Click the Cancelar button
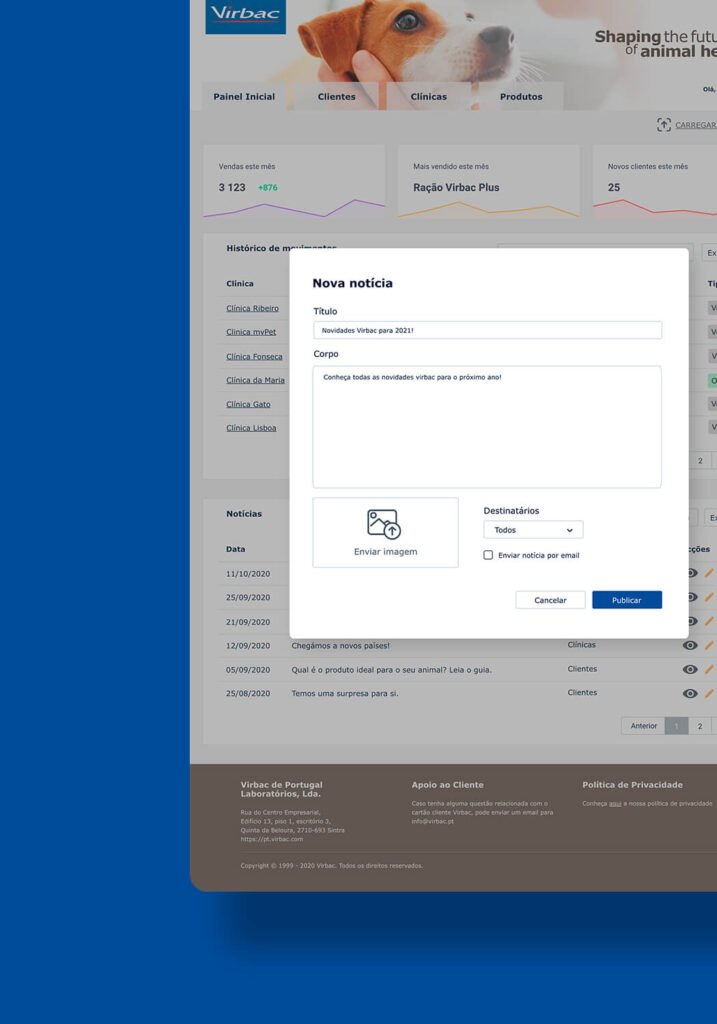The height and width of the screenshot is (1024, 717). 550,600
